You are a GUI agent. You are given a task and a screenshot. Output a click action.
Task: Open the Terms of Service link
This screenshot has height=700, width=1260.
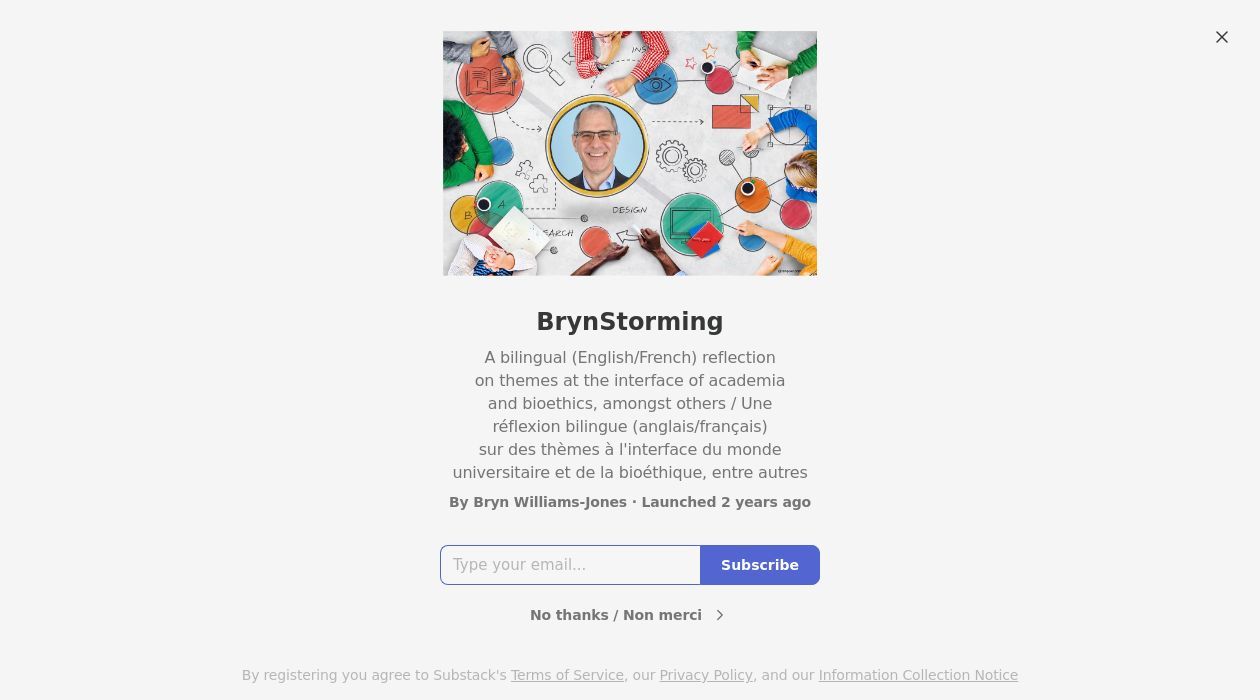(567, 675)
